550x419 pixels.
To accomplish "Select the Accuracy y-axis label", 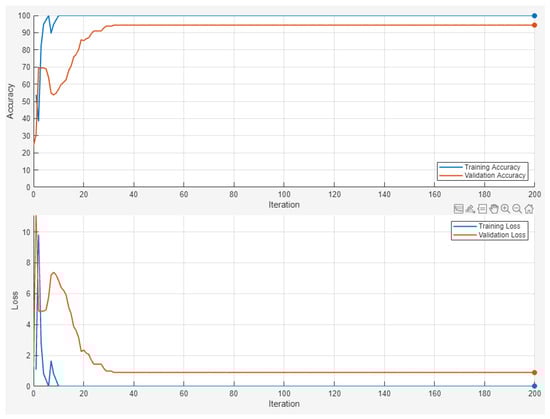I will tap(10, 101).
